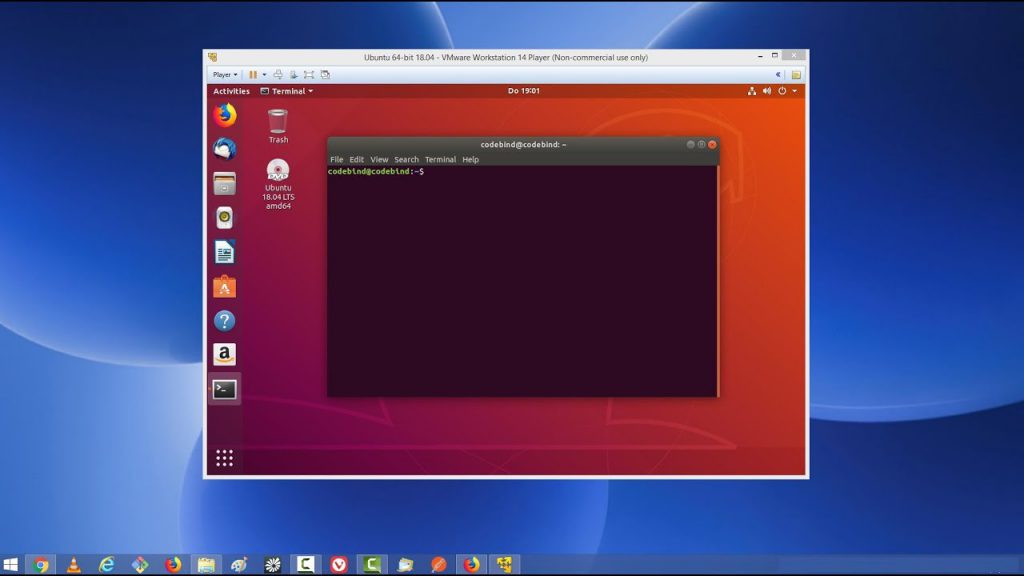
Task: Open the terminal's Edit menu
Action: [x=355, y=159]
